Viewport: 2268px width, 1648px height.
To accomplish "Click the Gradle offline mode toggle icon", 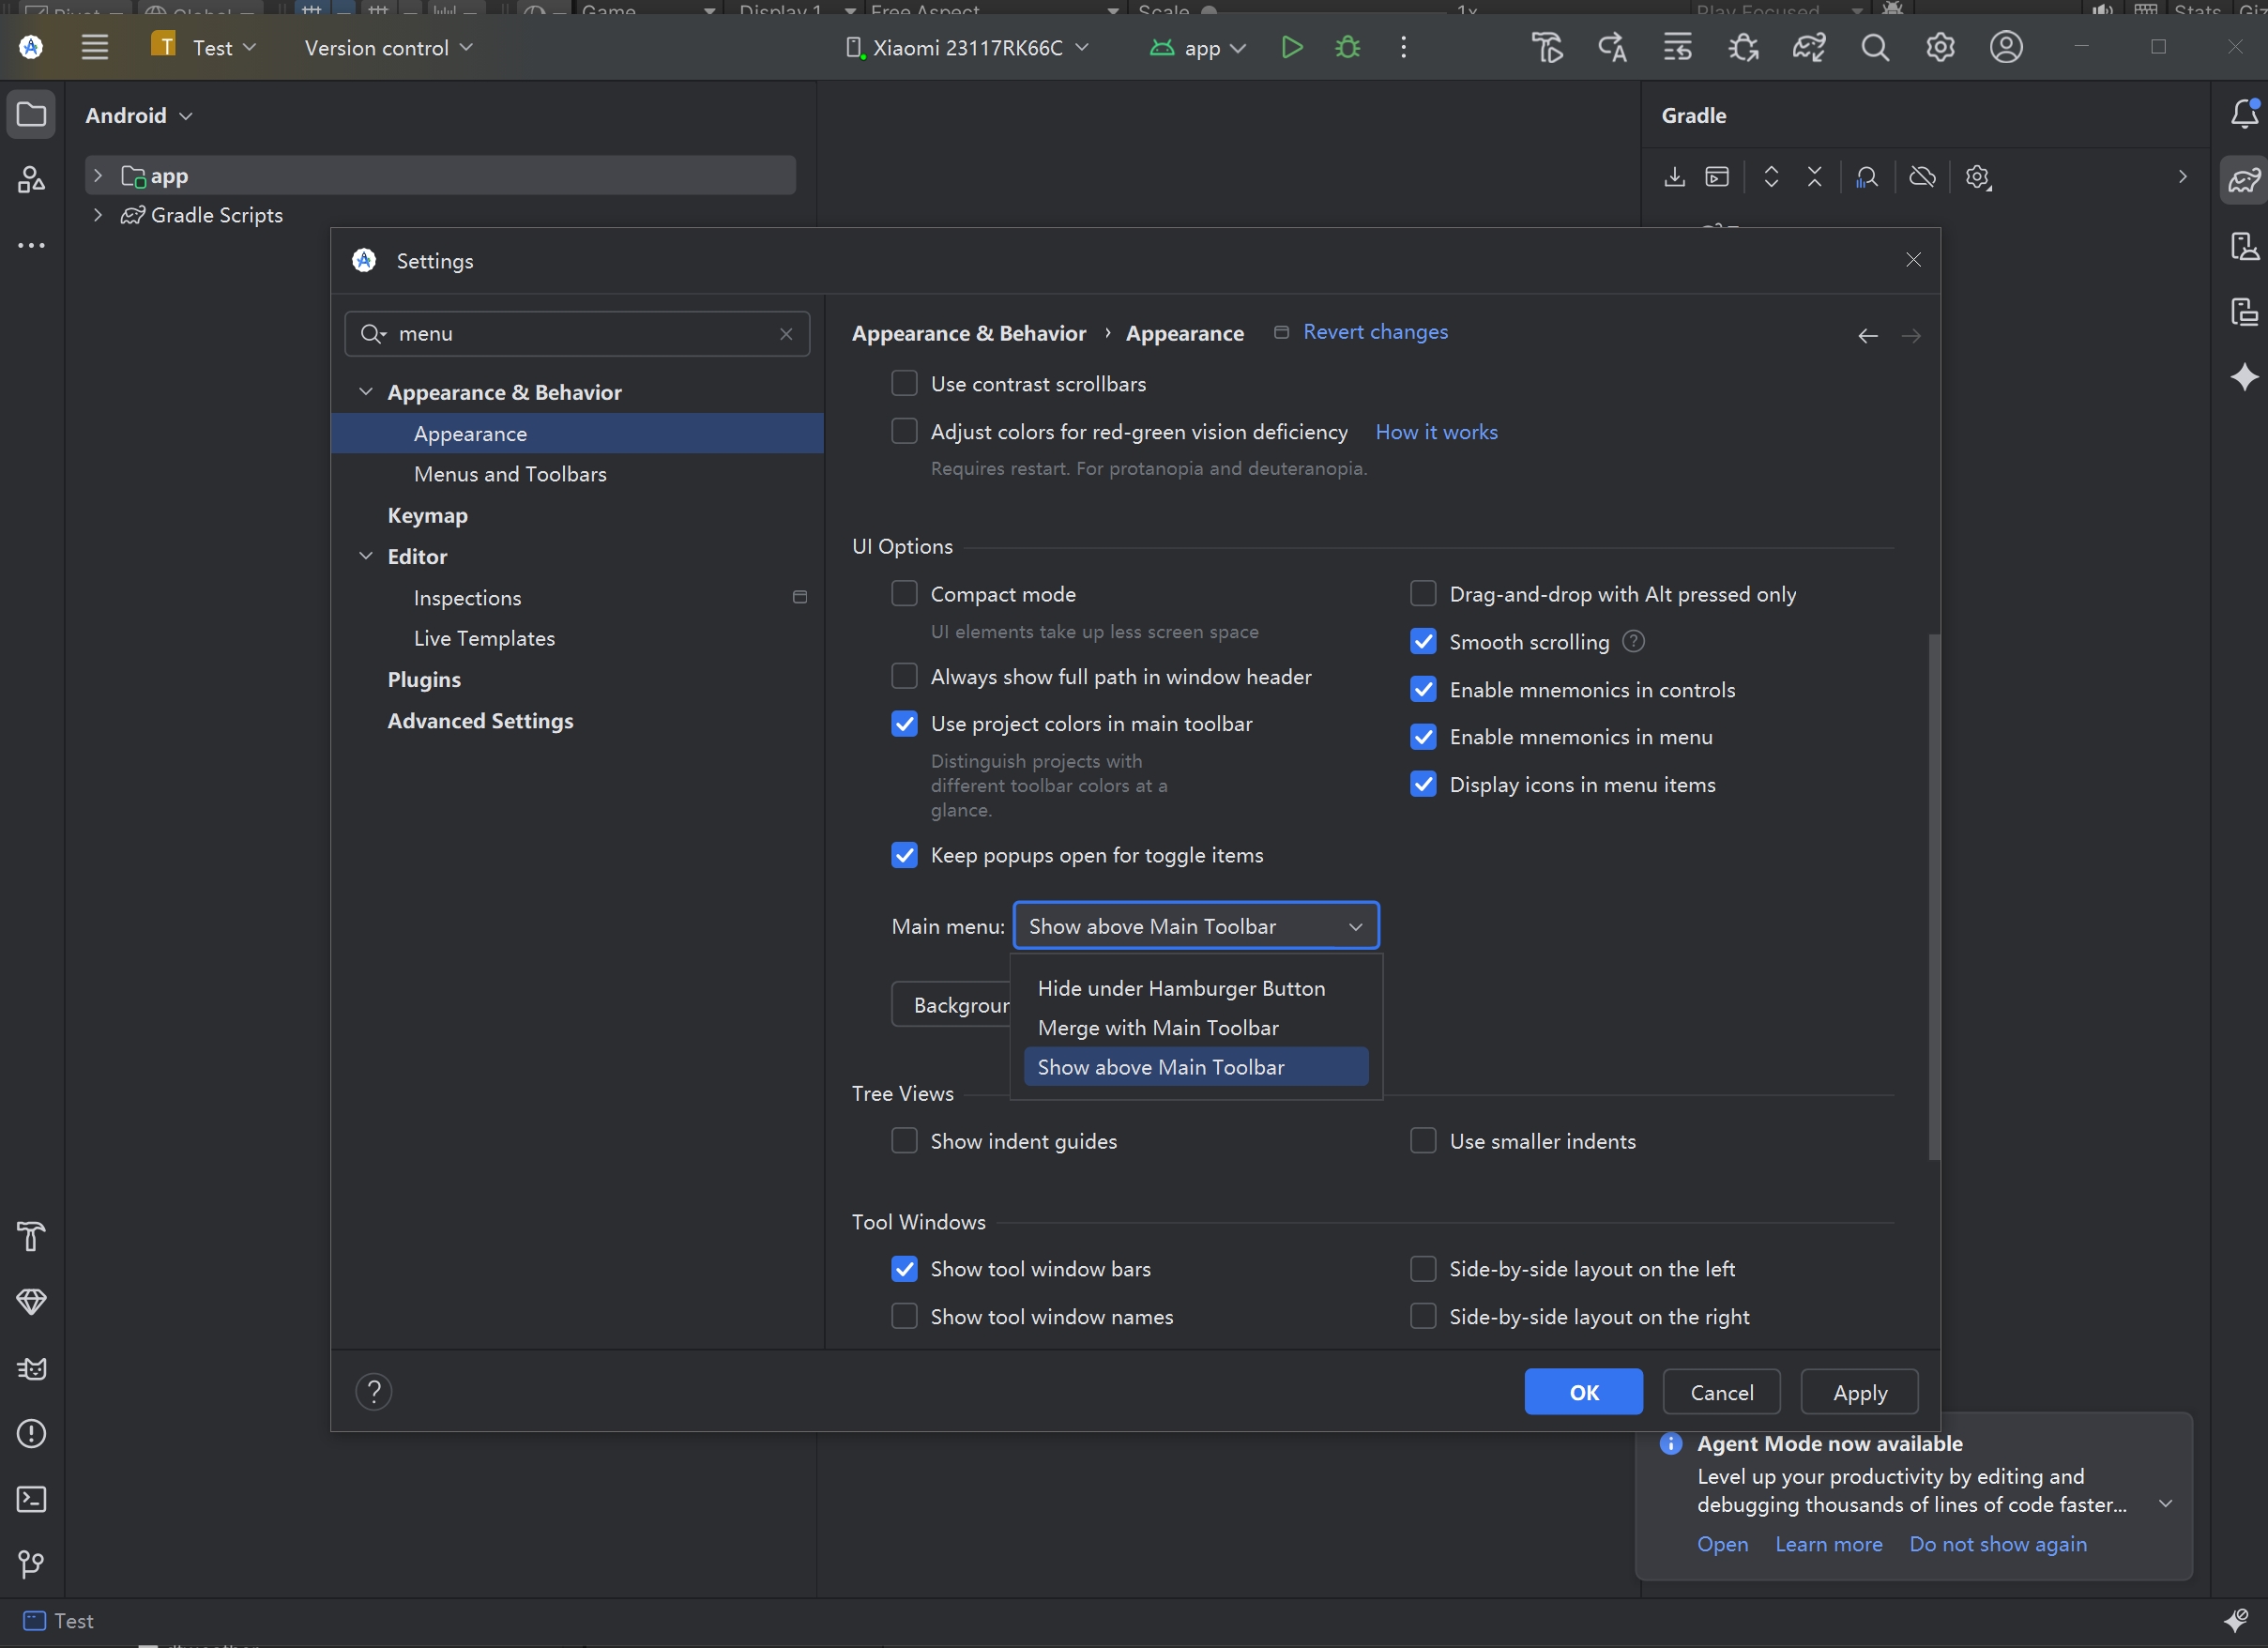I will pos(1921,177).
